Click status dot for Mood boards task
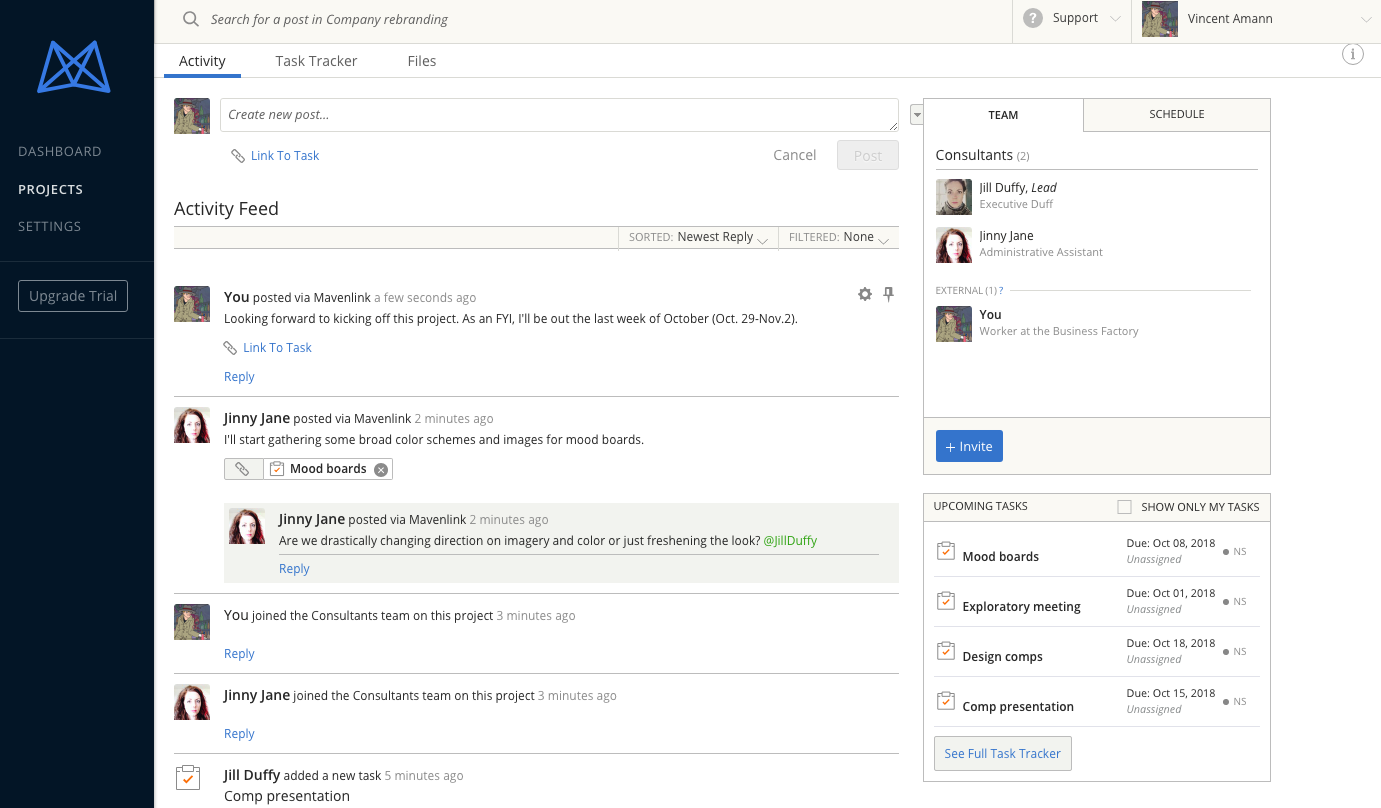The image size is (1381, 808). coord(1226,551)
